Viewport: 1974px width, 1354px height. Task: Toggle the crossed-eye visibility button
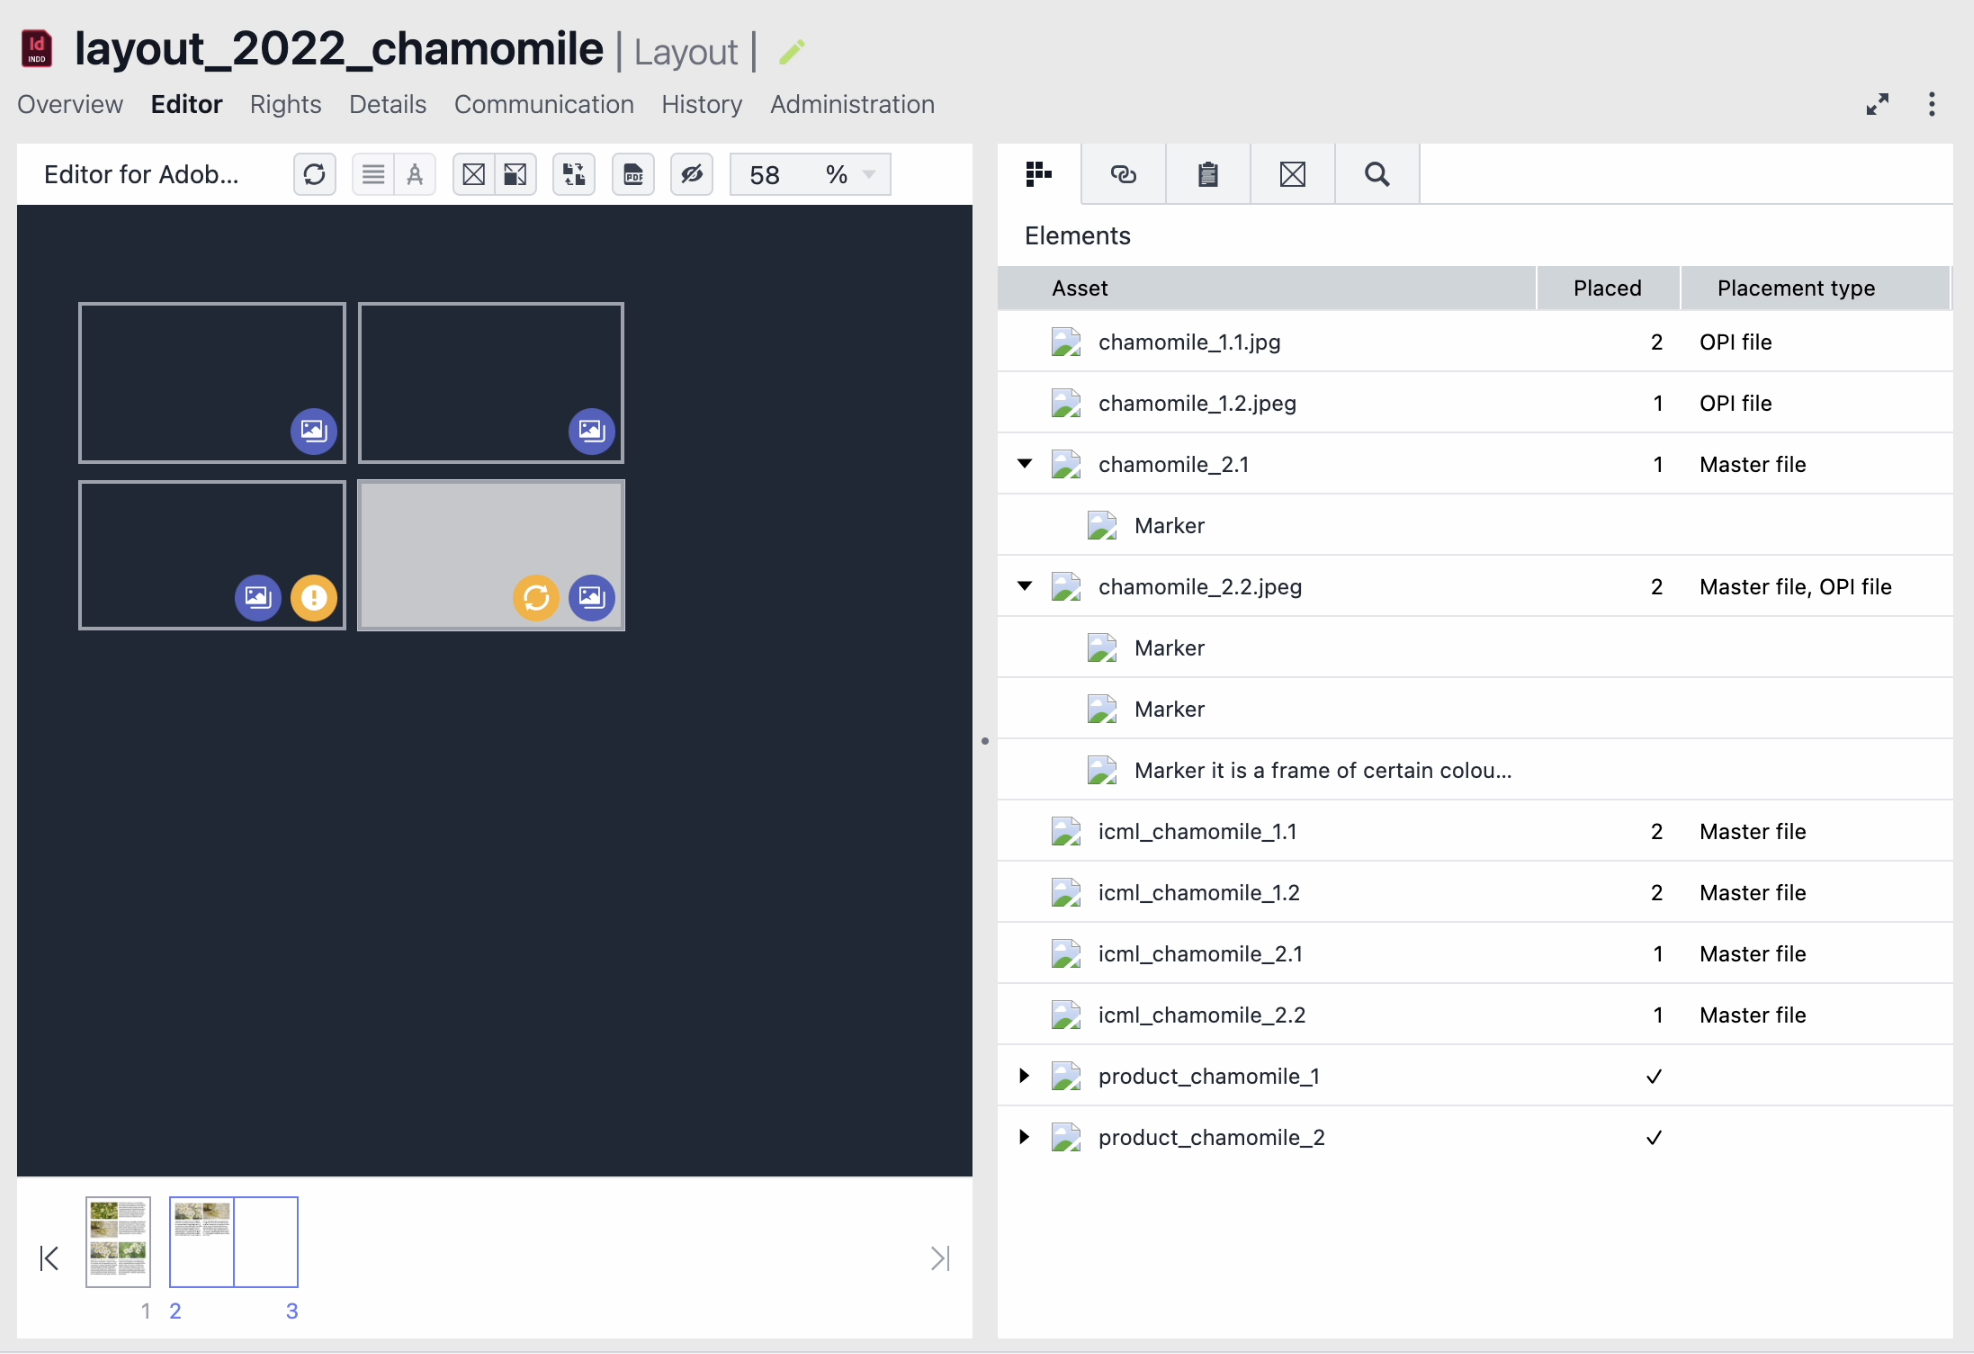(692, 175)
